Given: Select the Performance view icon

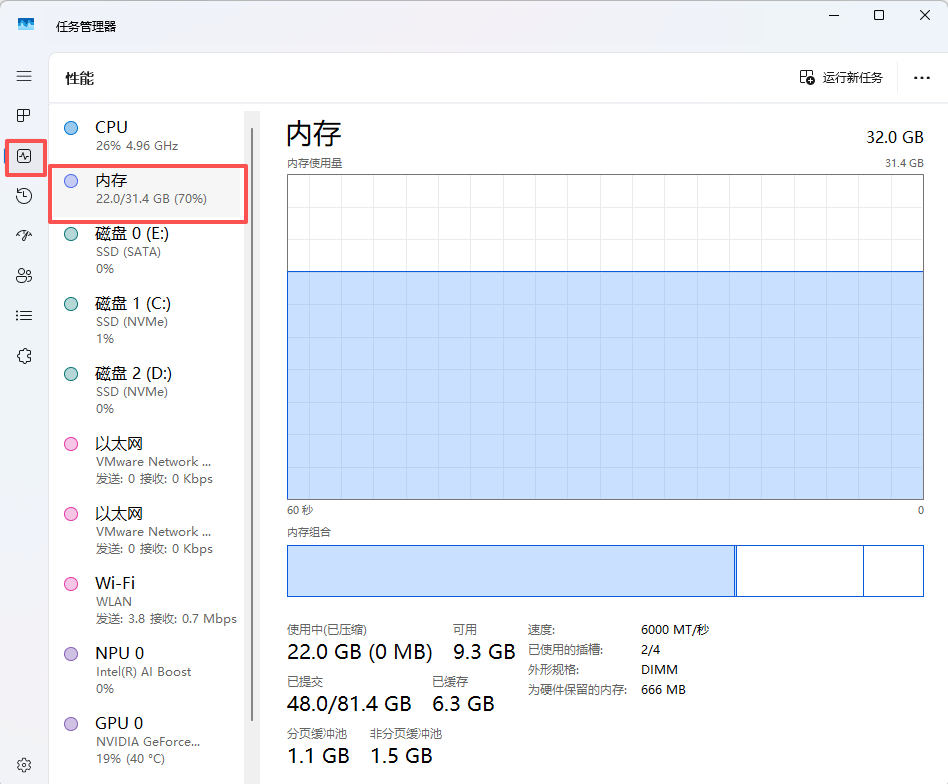Looking at the screenshot, I should (23, 156).
